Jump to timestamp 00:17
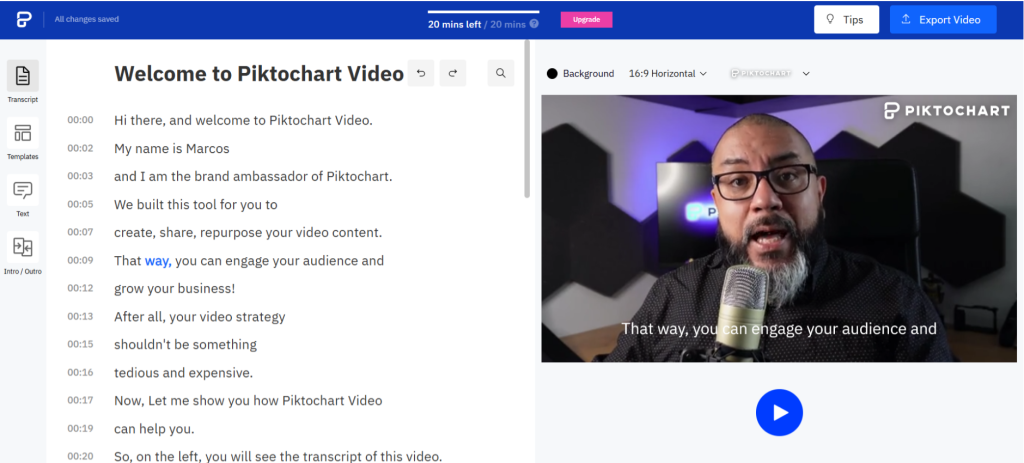This screenshot has height=463, width=1024. tap(80, 400)
